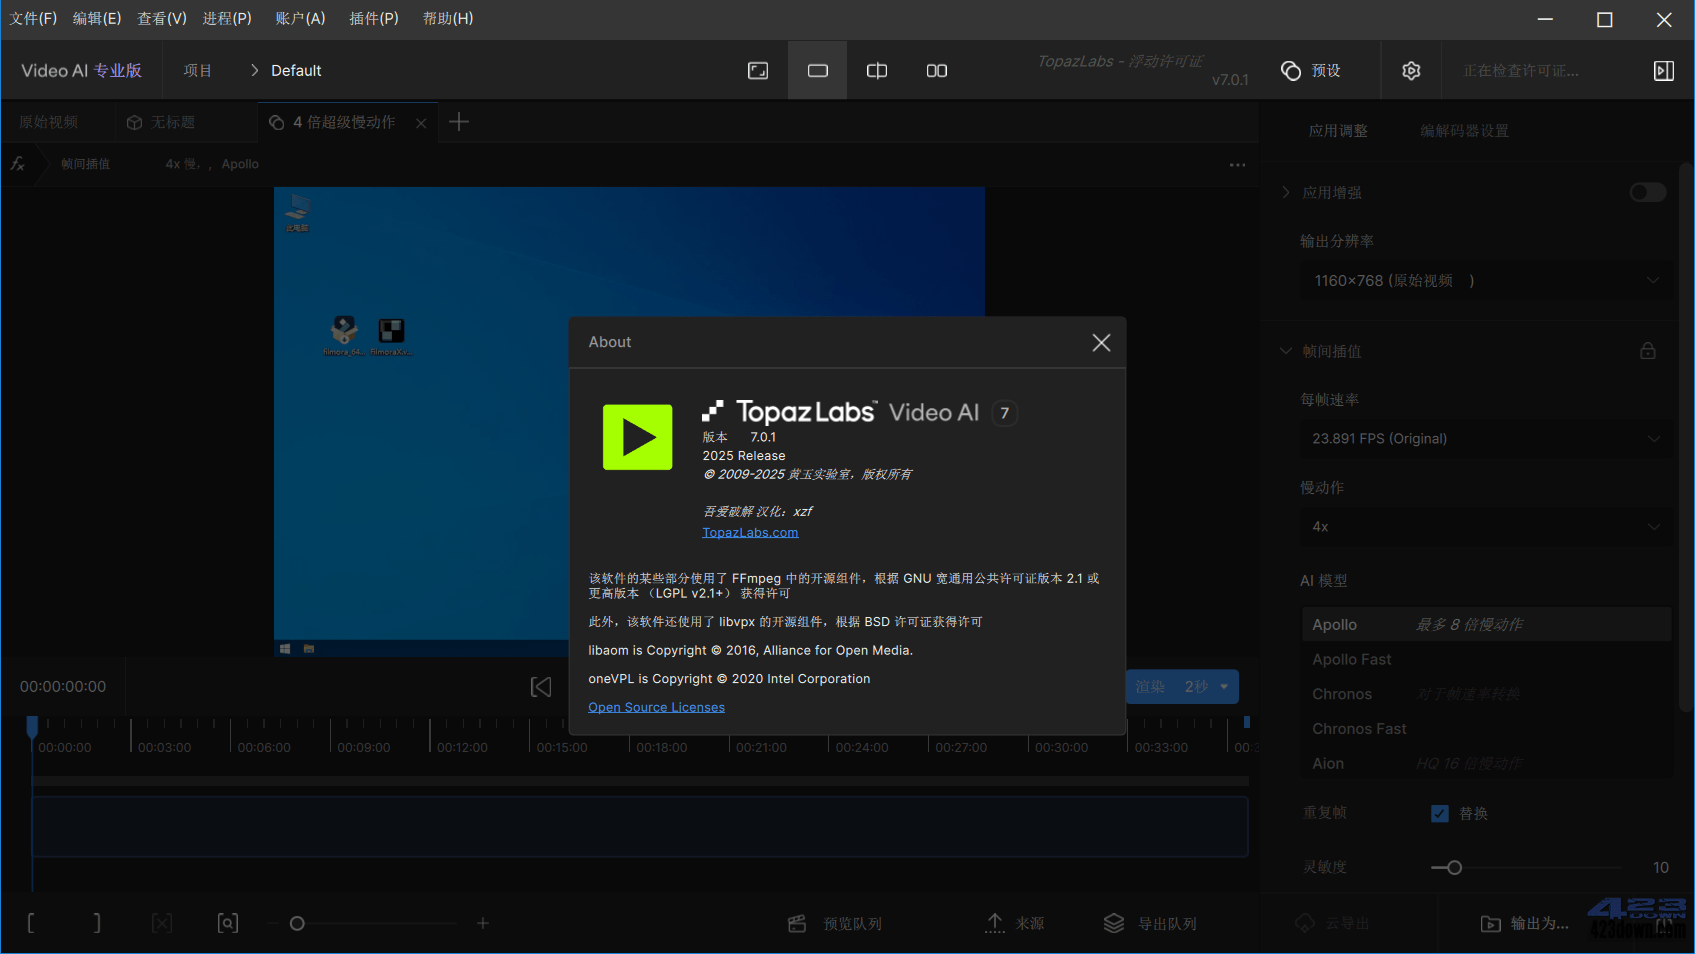This screenshot has width=1695, height=954.
Task: Set trim in-point bracket icon
Action: [x=31, y=923]
